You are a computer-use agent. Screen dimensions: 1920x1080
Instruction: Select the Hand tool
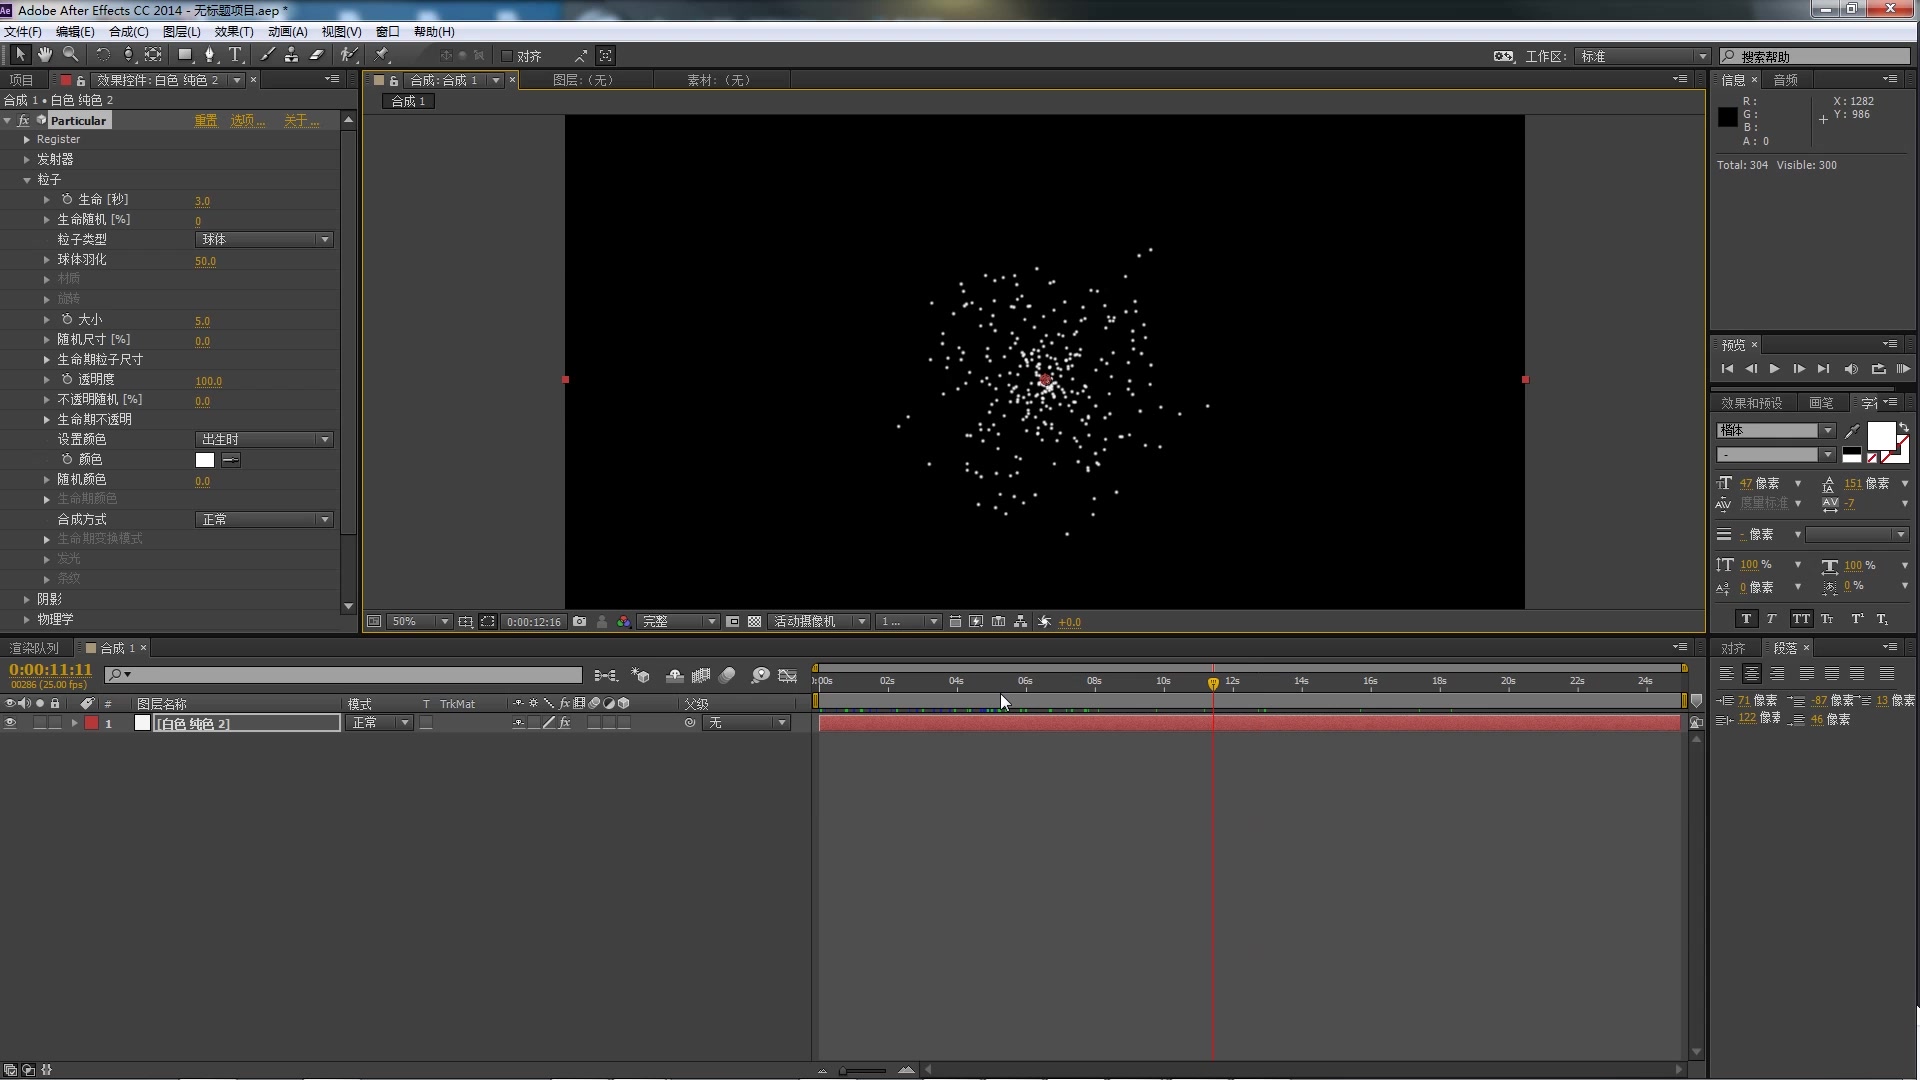point(45,55)
